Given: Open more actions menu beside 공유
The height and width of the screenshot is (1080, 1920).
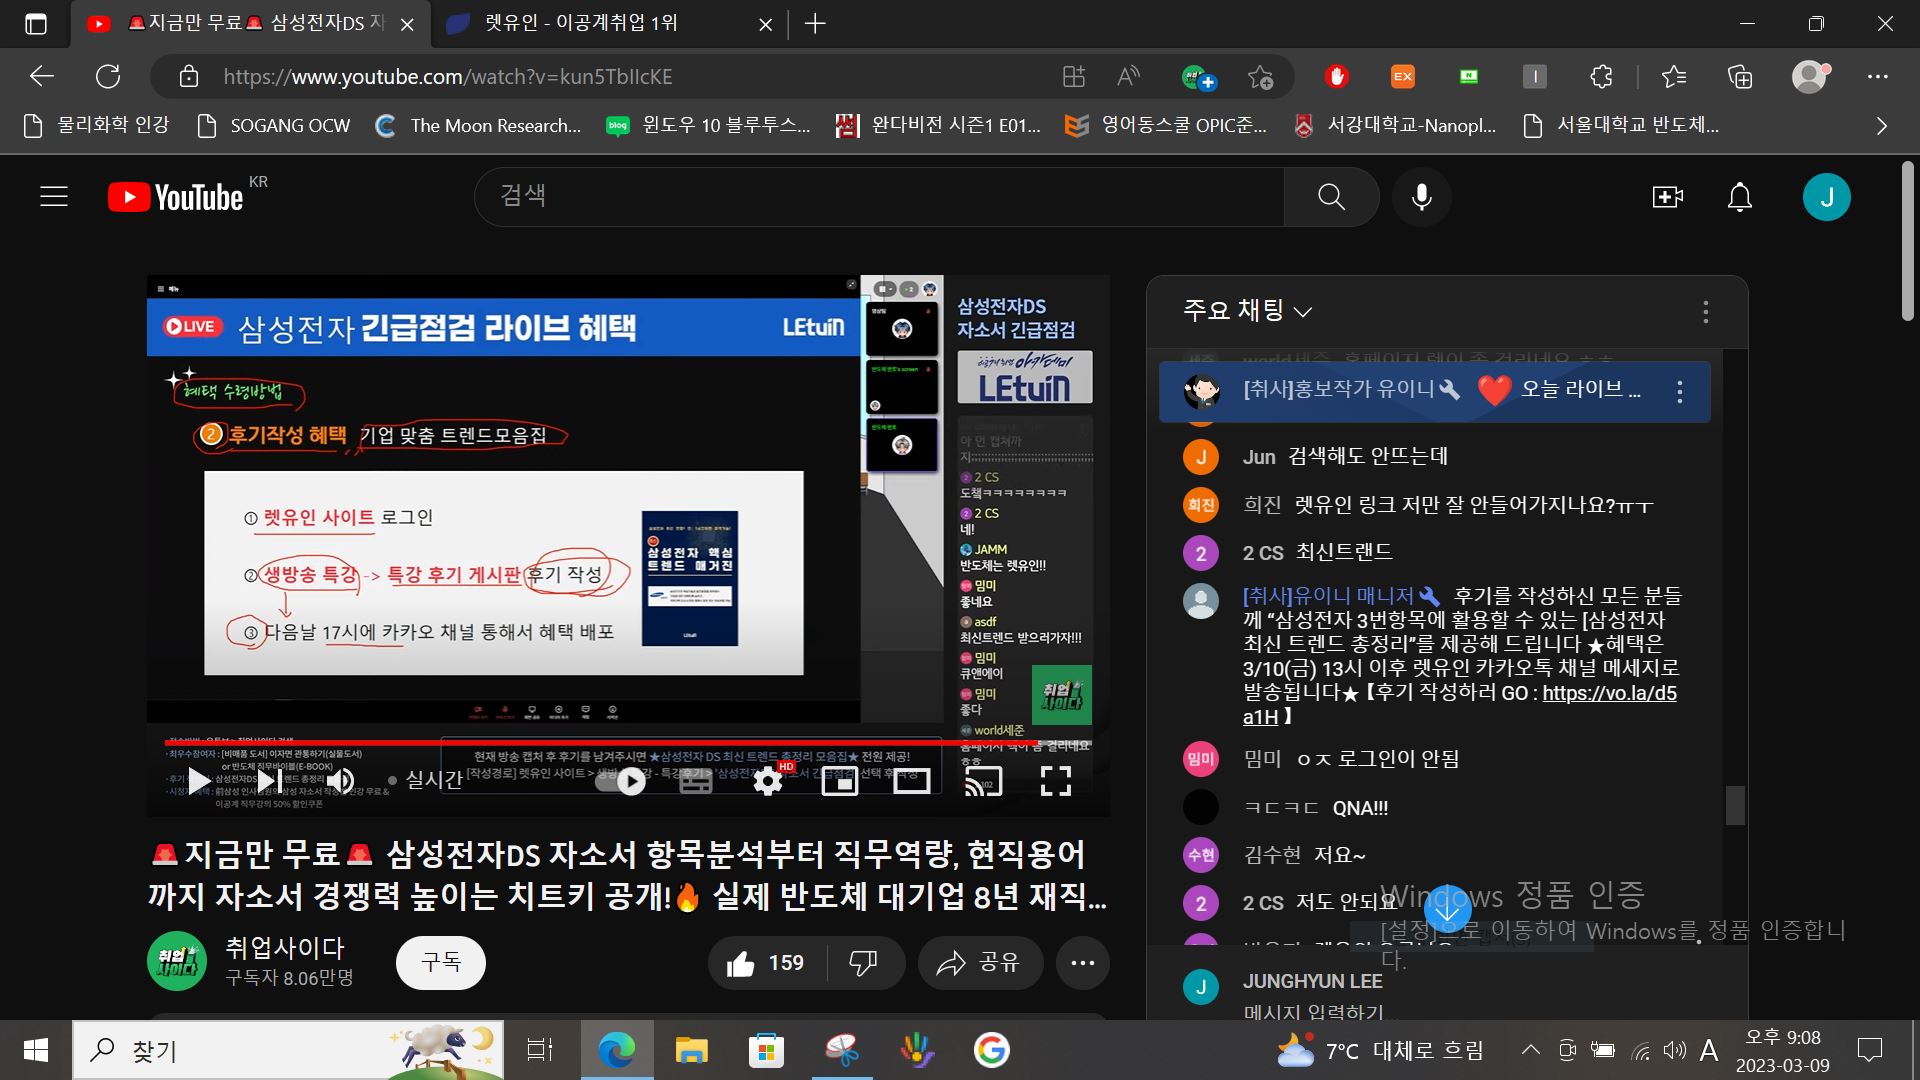Looking at the screenshot, I should [x=1082, y=963].
